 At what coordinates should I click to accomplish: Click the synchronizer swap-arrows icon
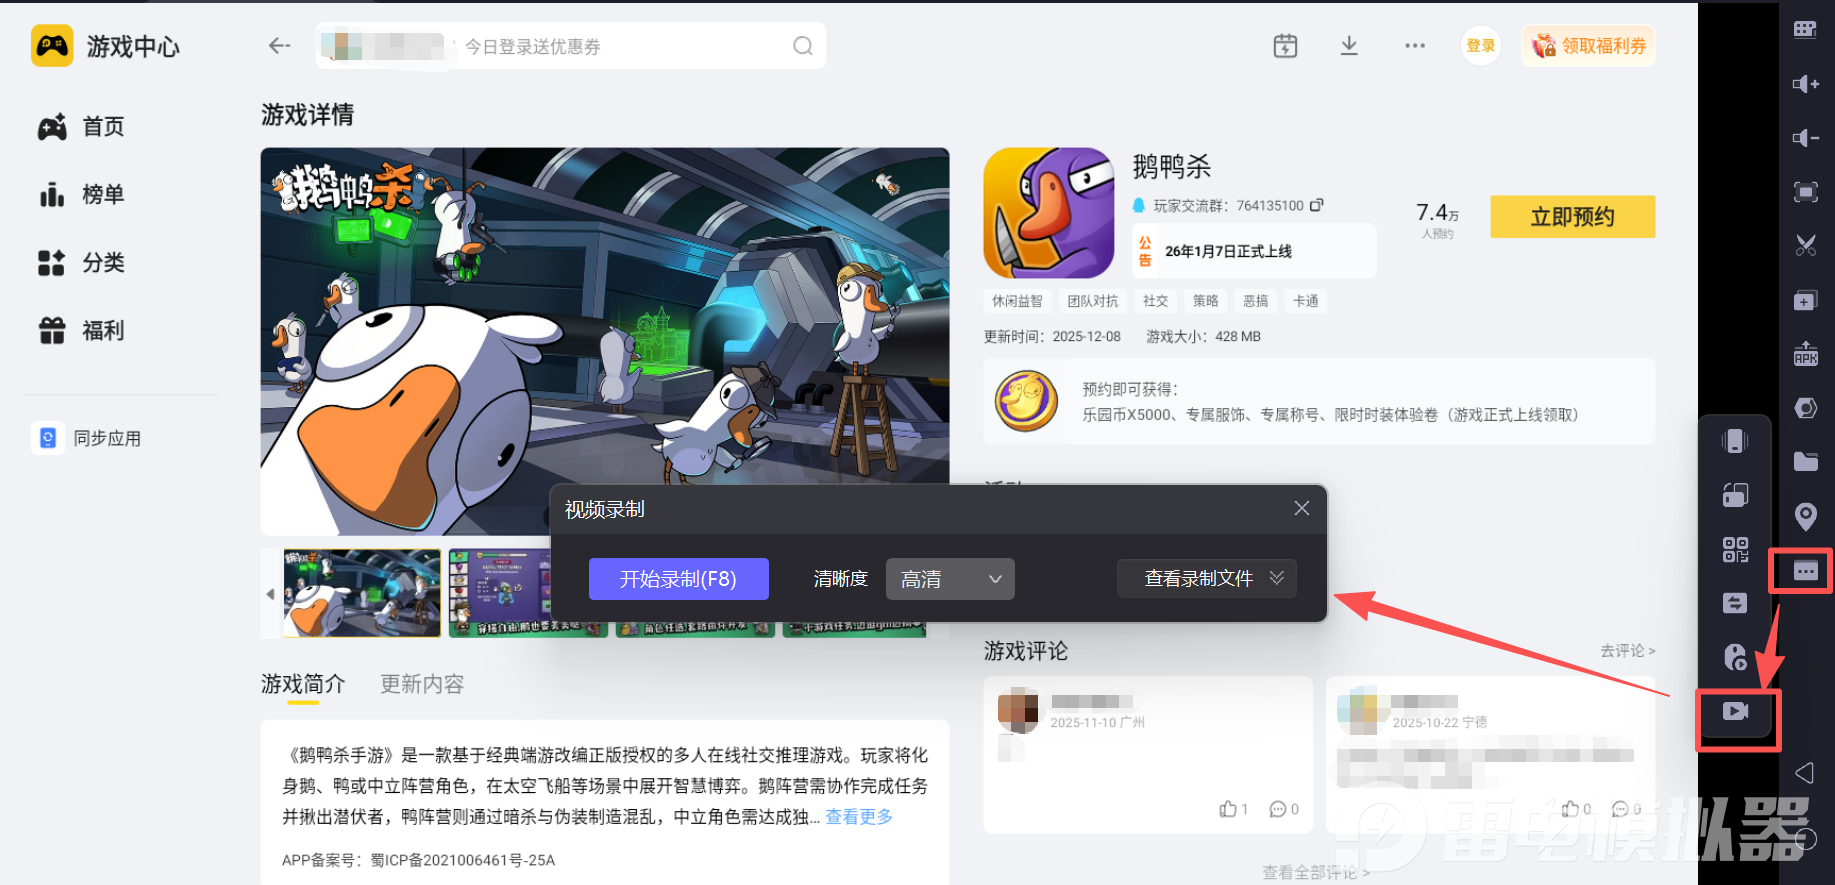pyautogui.click(x=1735, y=603)
